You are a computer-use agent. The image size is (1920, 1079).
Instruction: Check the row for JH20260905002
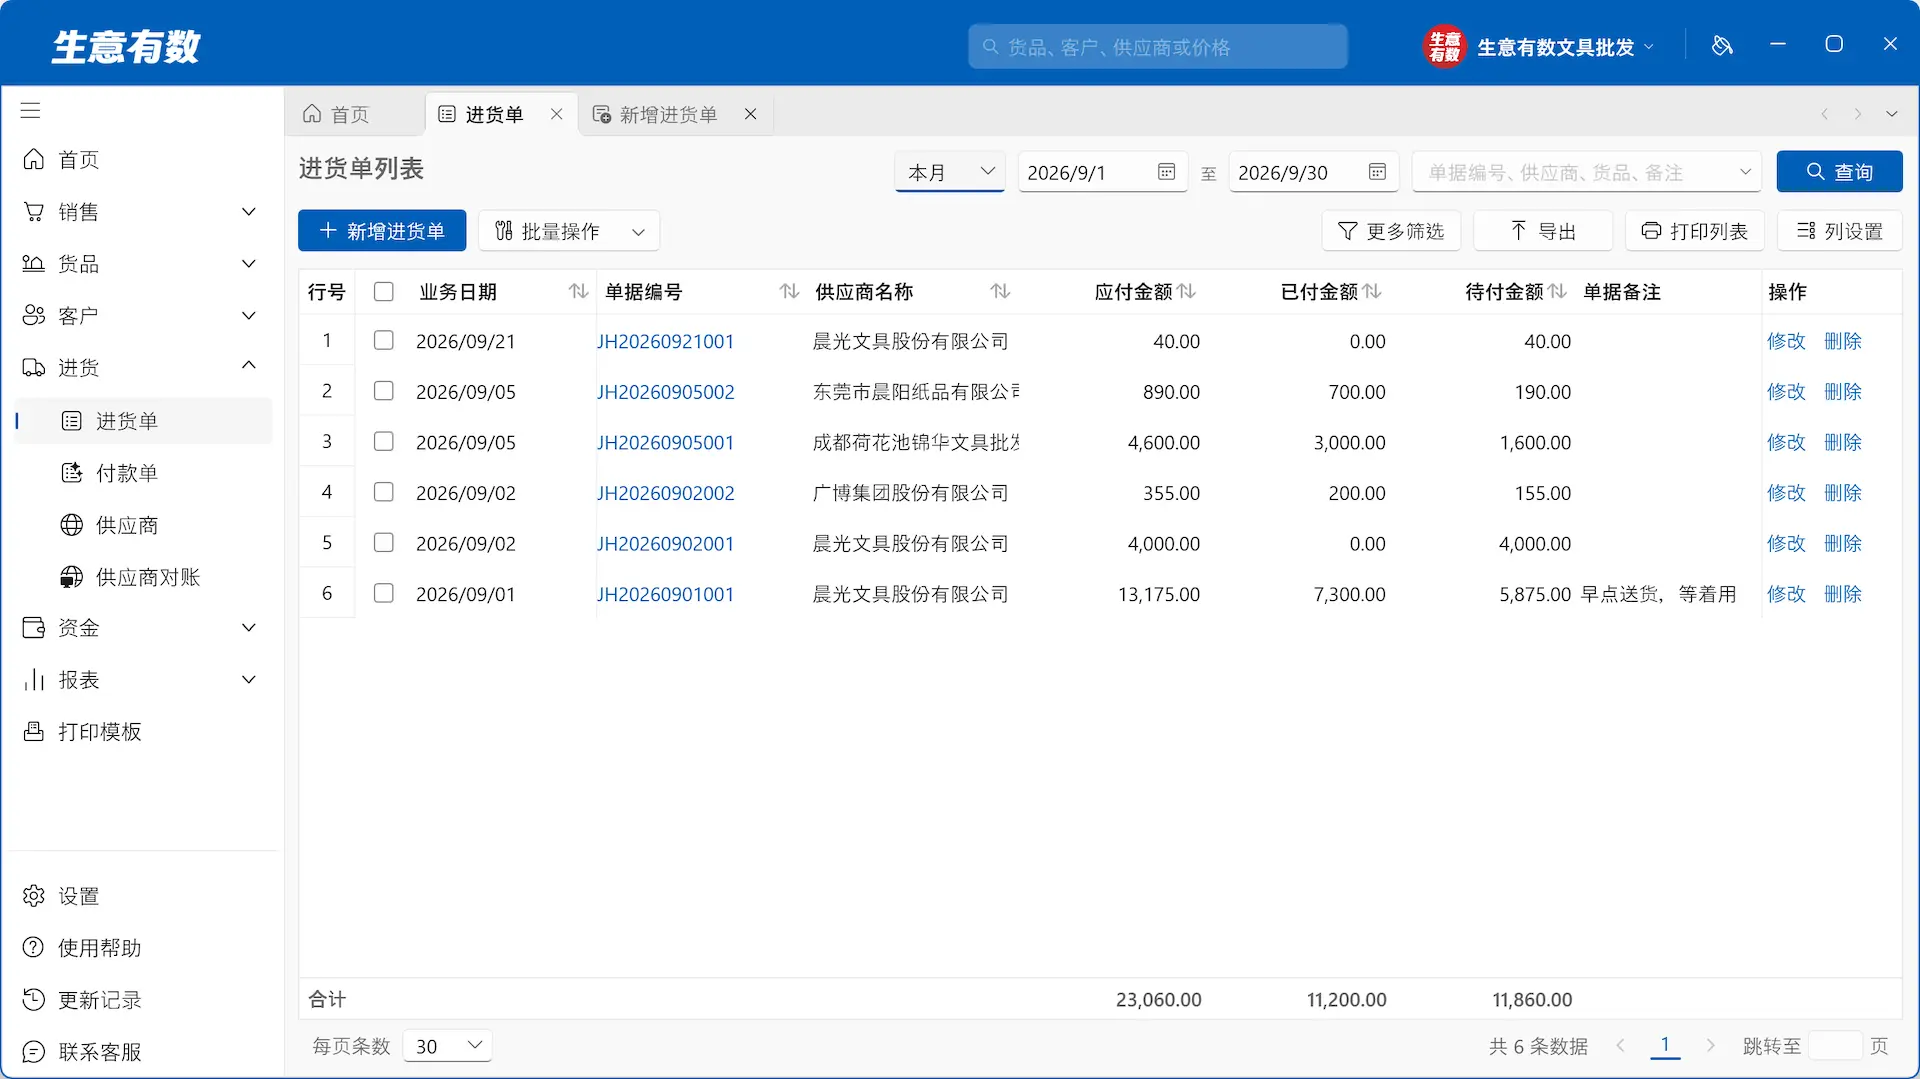[383, 391]
